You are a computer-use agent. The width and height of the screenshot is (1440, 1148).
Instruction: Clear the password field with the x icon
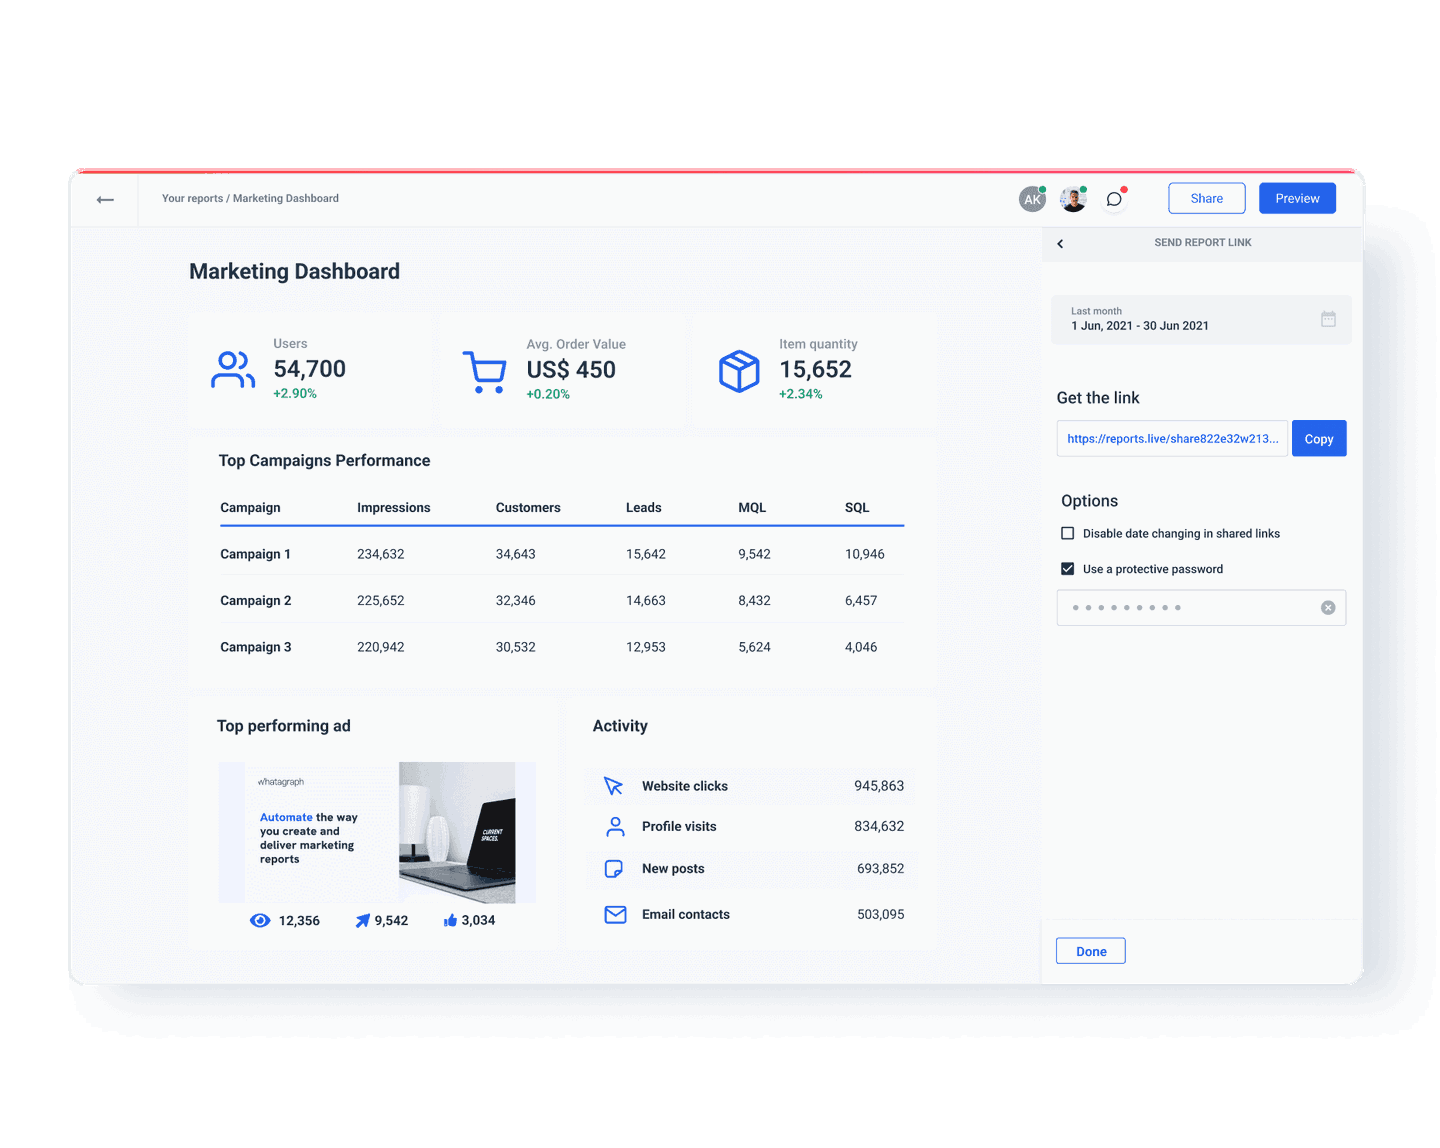(1328, 607)
